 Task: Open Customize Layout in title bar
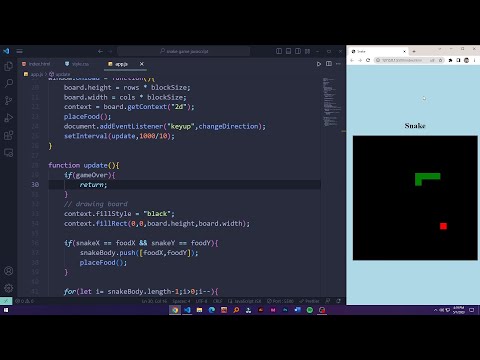(307, 51)
